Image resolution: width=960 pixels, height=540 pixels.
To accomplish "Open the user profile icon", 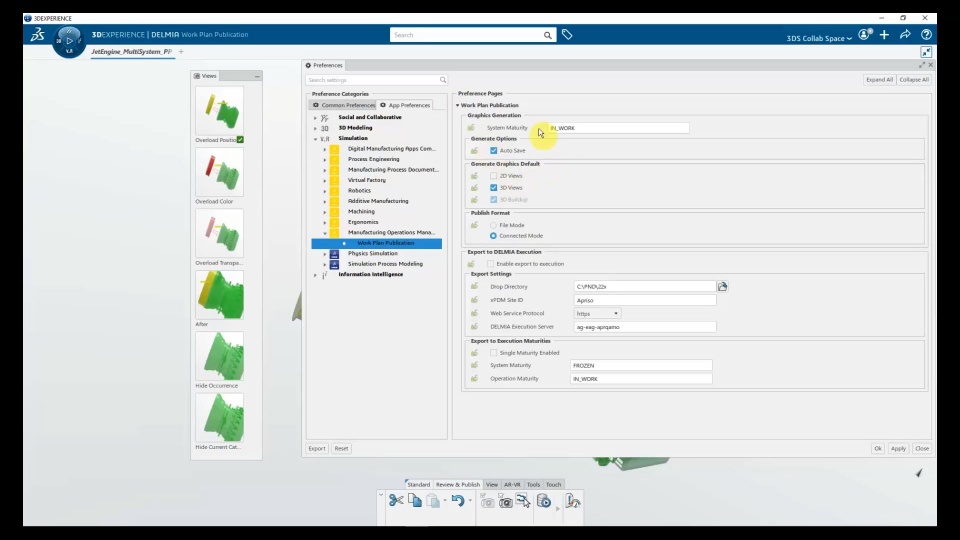I will coord(864,35).
